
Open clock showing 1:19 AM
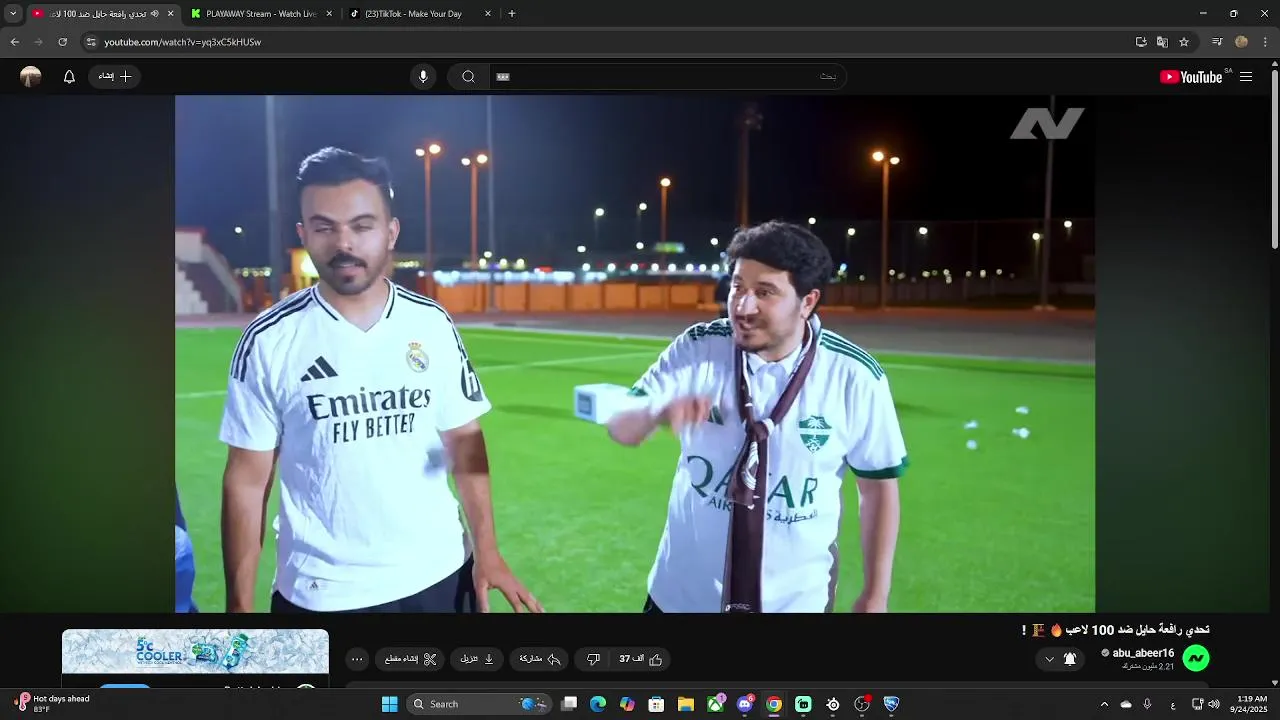coord(1252,704)
